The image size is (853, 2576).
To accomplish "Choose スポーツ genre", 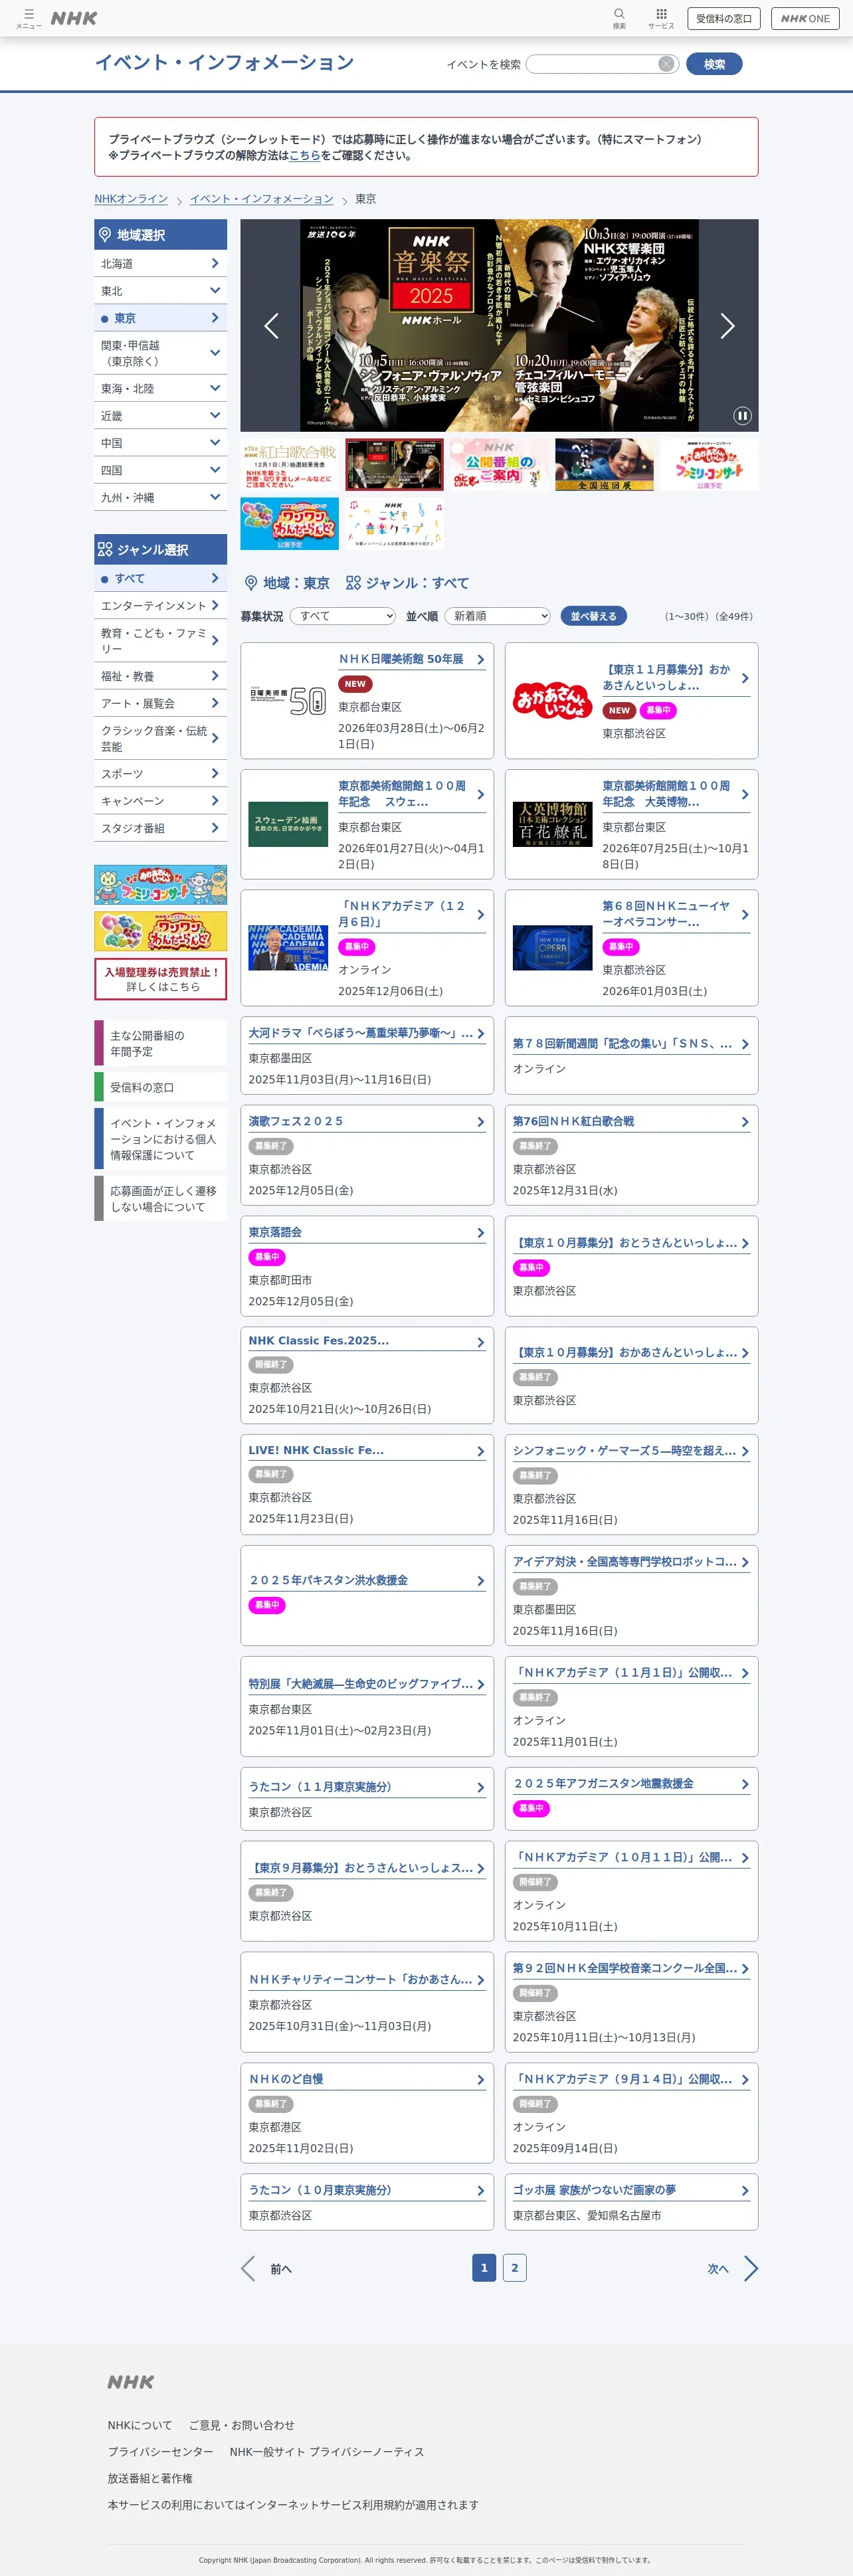I will point(161,774).
